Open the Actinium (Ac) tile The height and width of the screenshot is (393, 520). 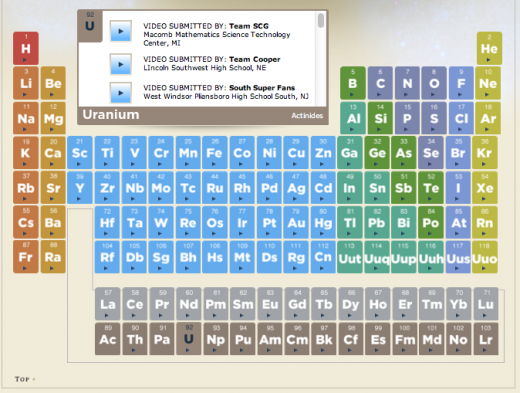click(x=108, y=339)
